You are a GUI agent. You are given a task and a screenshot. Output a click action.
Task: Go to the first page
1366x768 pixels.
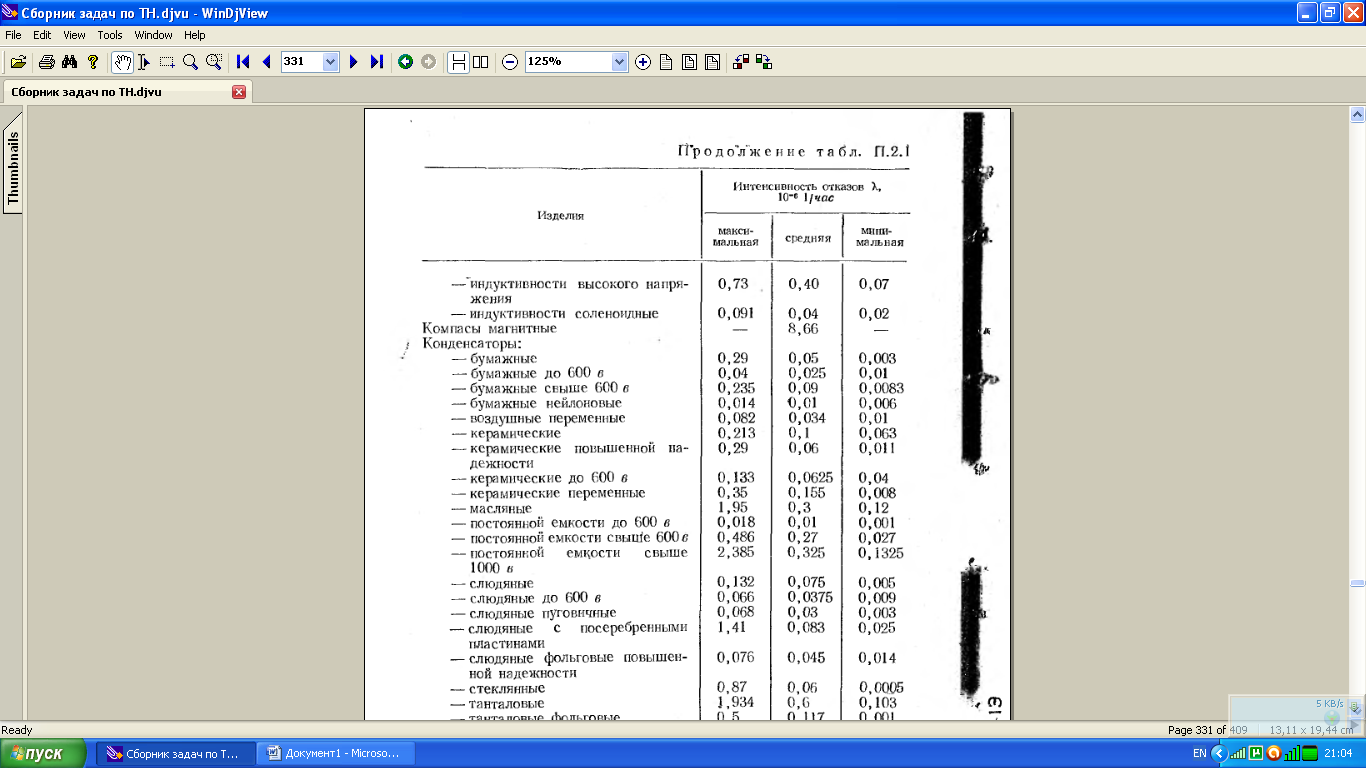[243, 62]
